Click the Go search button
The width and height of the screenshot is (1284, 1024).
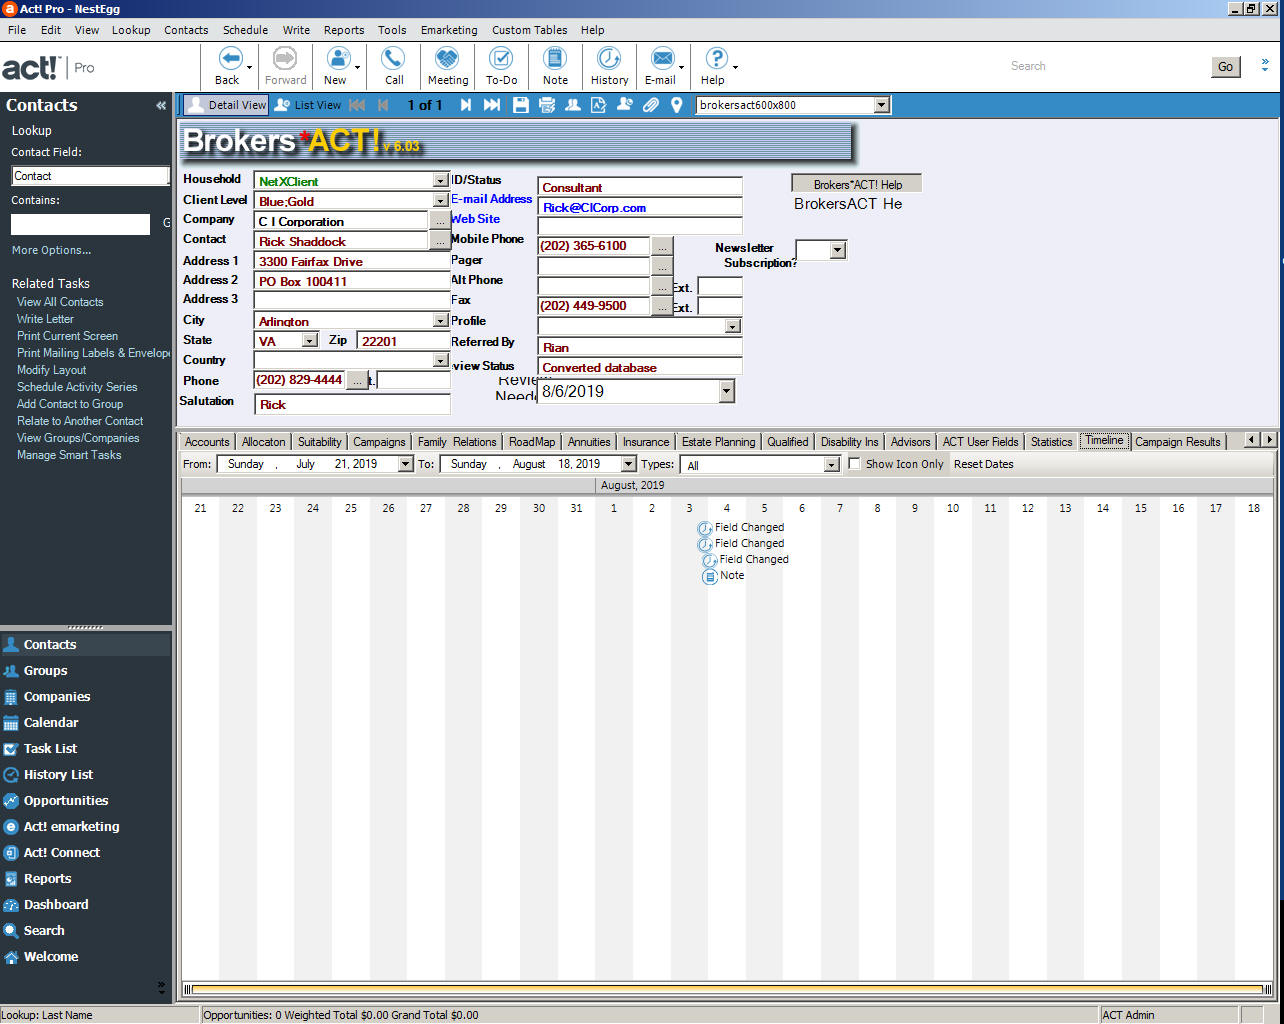click(x=1225, y=67)
